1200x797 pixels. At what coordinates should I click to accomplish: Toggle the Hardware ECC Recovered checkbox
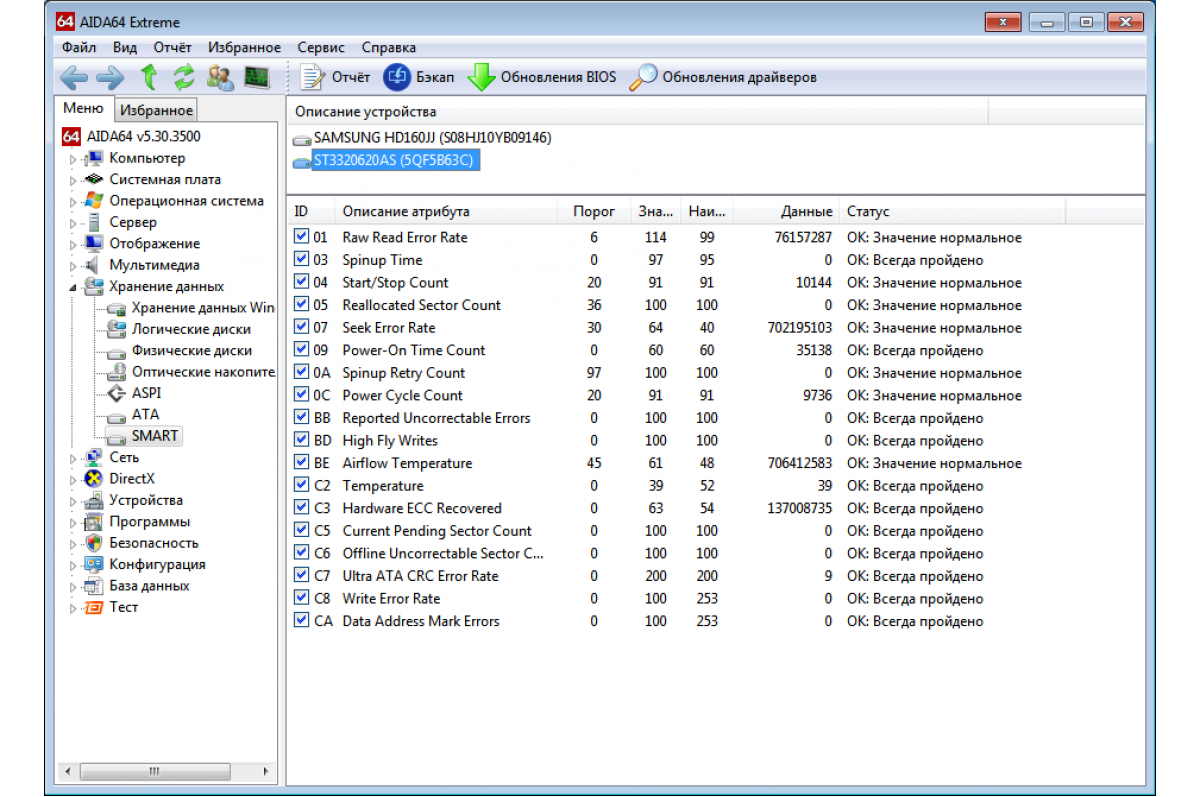301,507
